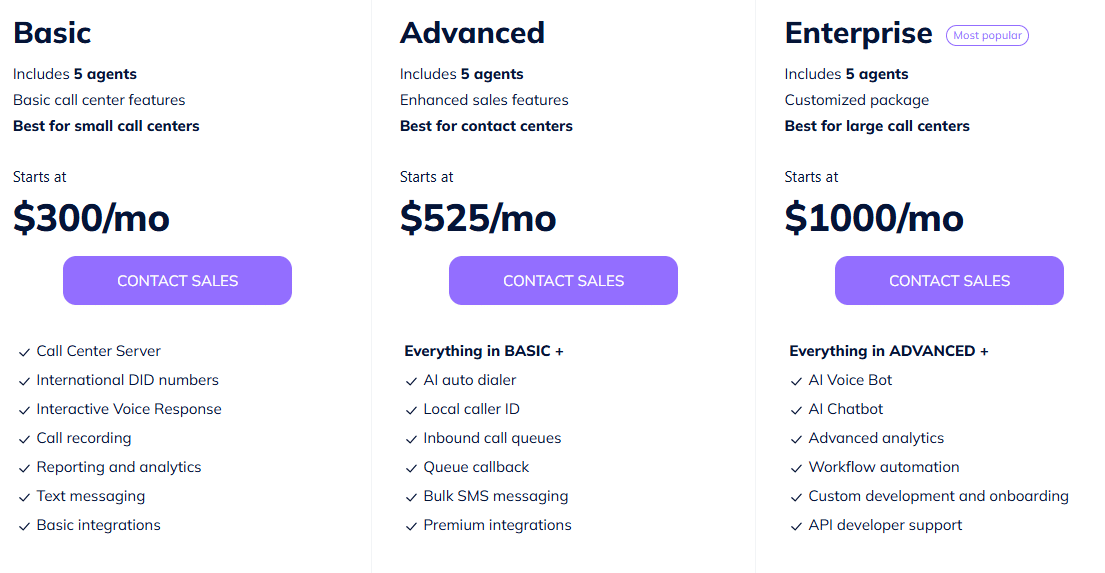Click checkmark beside Local caller ID

coord(412,410)
